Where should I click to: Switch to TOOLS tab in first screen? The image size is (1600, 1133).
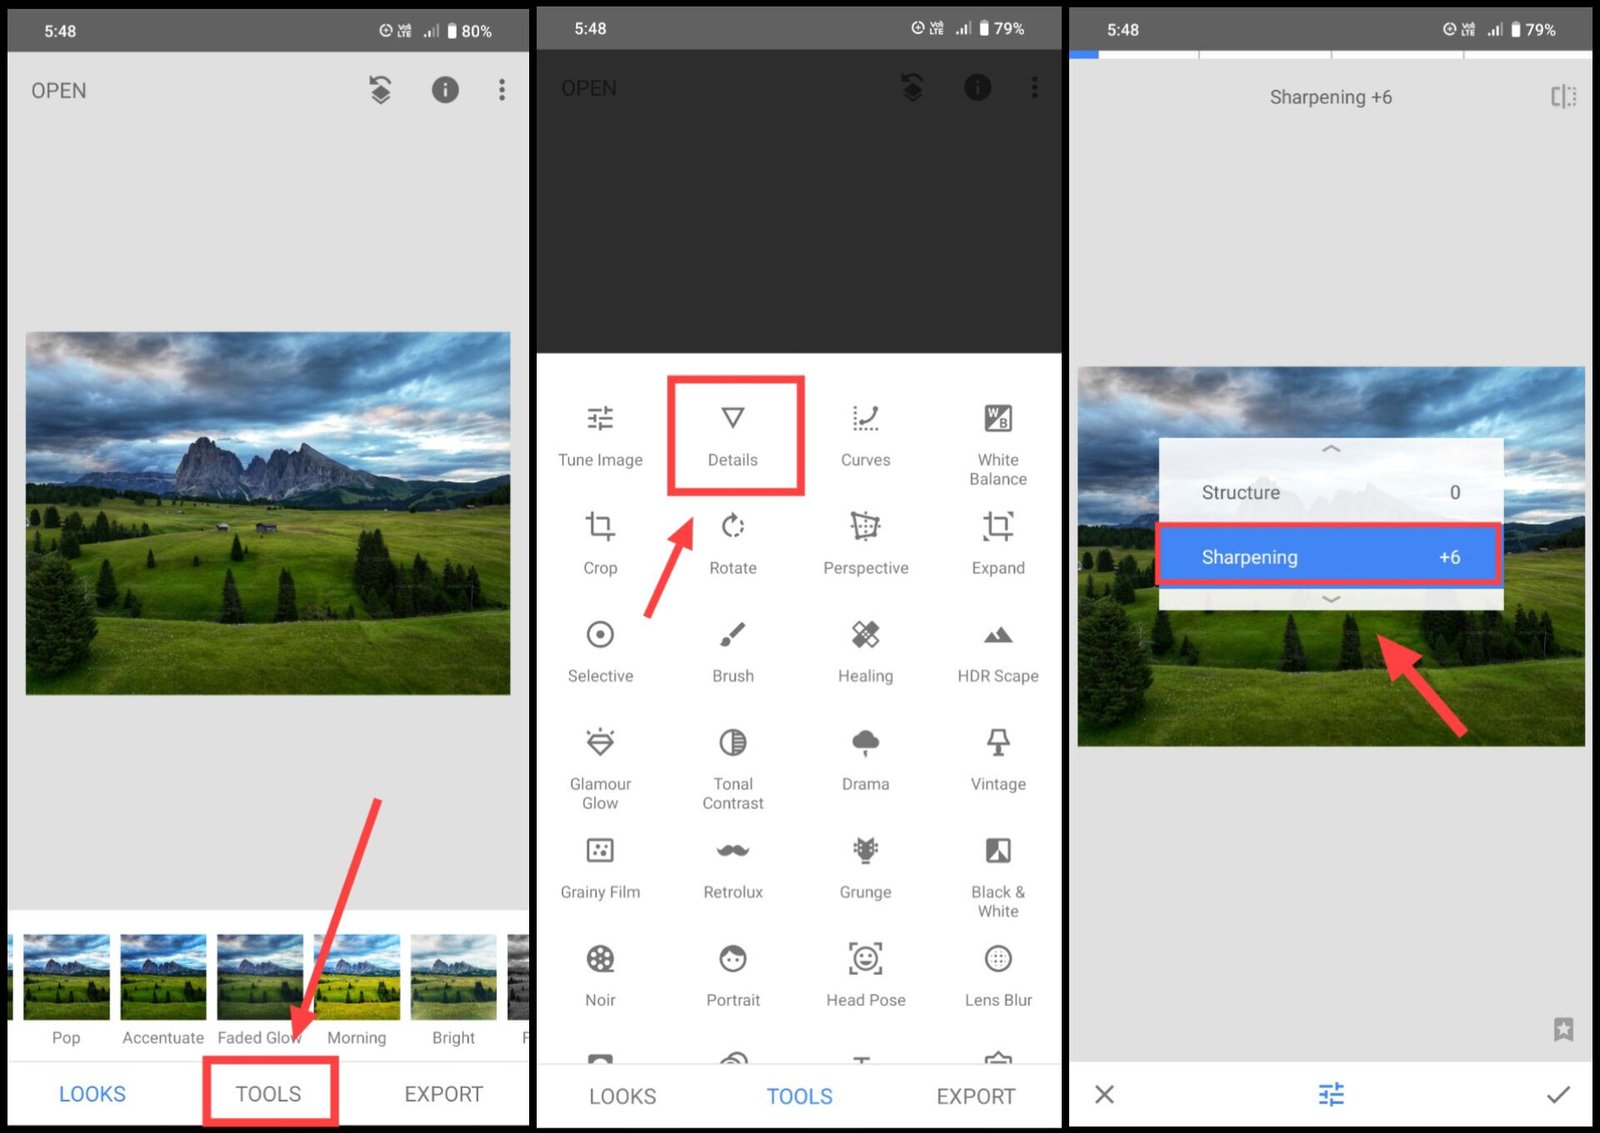tap(268, 1094)
